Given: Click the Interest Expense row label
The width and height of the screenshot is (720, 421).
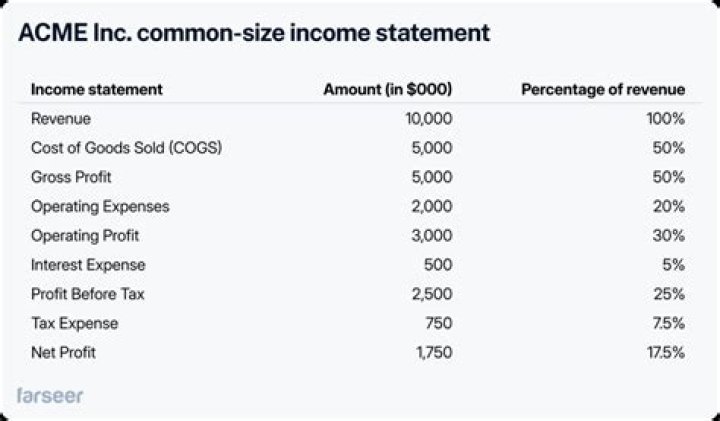Looking at the screenshot, I should click(88, 265).
